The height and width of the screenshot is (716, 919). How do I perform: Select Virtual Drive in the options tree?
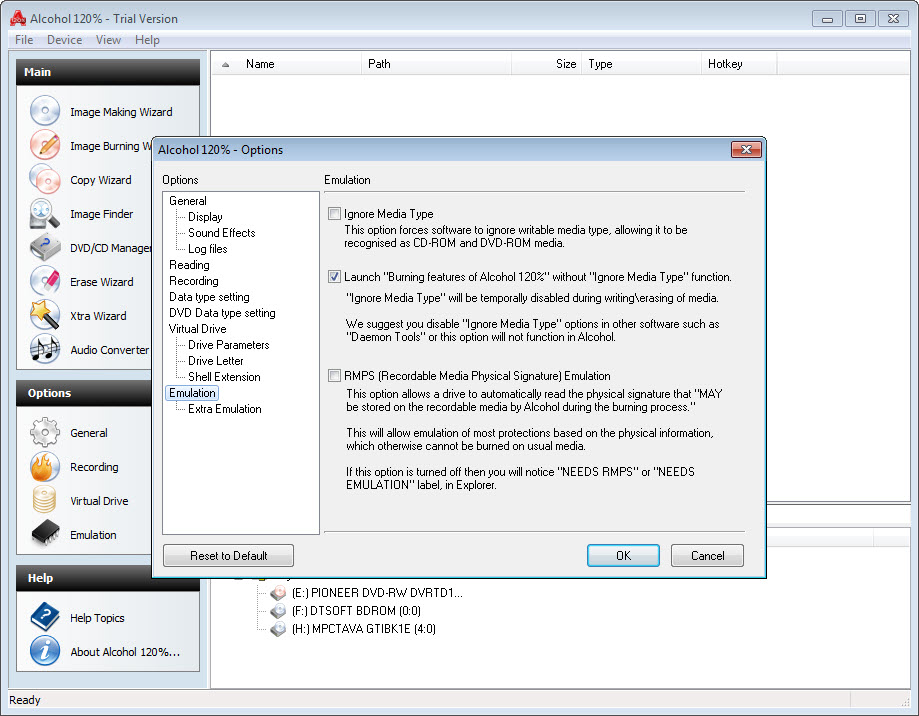[198, 329]
